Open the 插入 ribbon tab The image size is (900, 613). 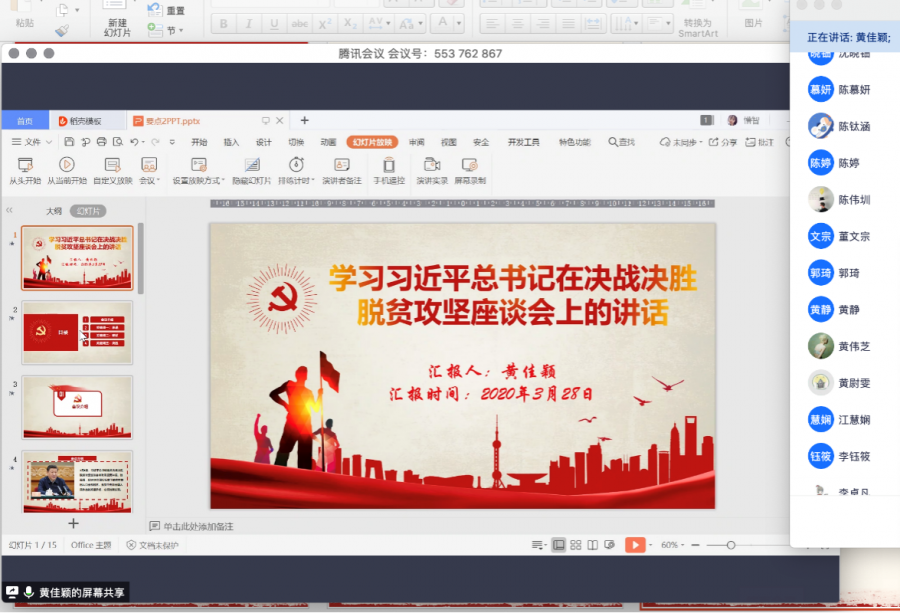[x=231, y=142]
